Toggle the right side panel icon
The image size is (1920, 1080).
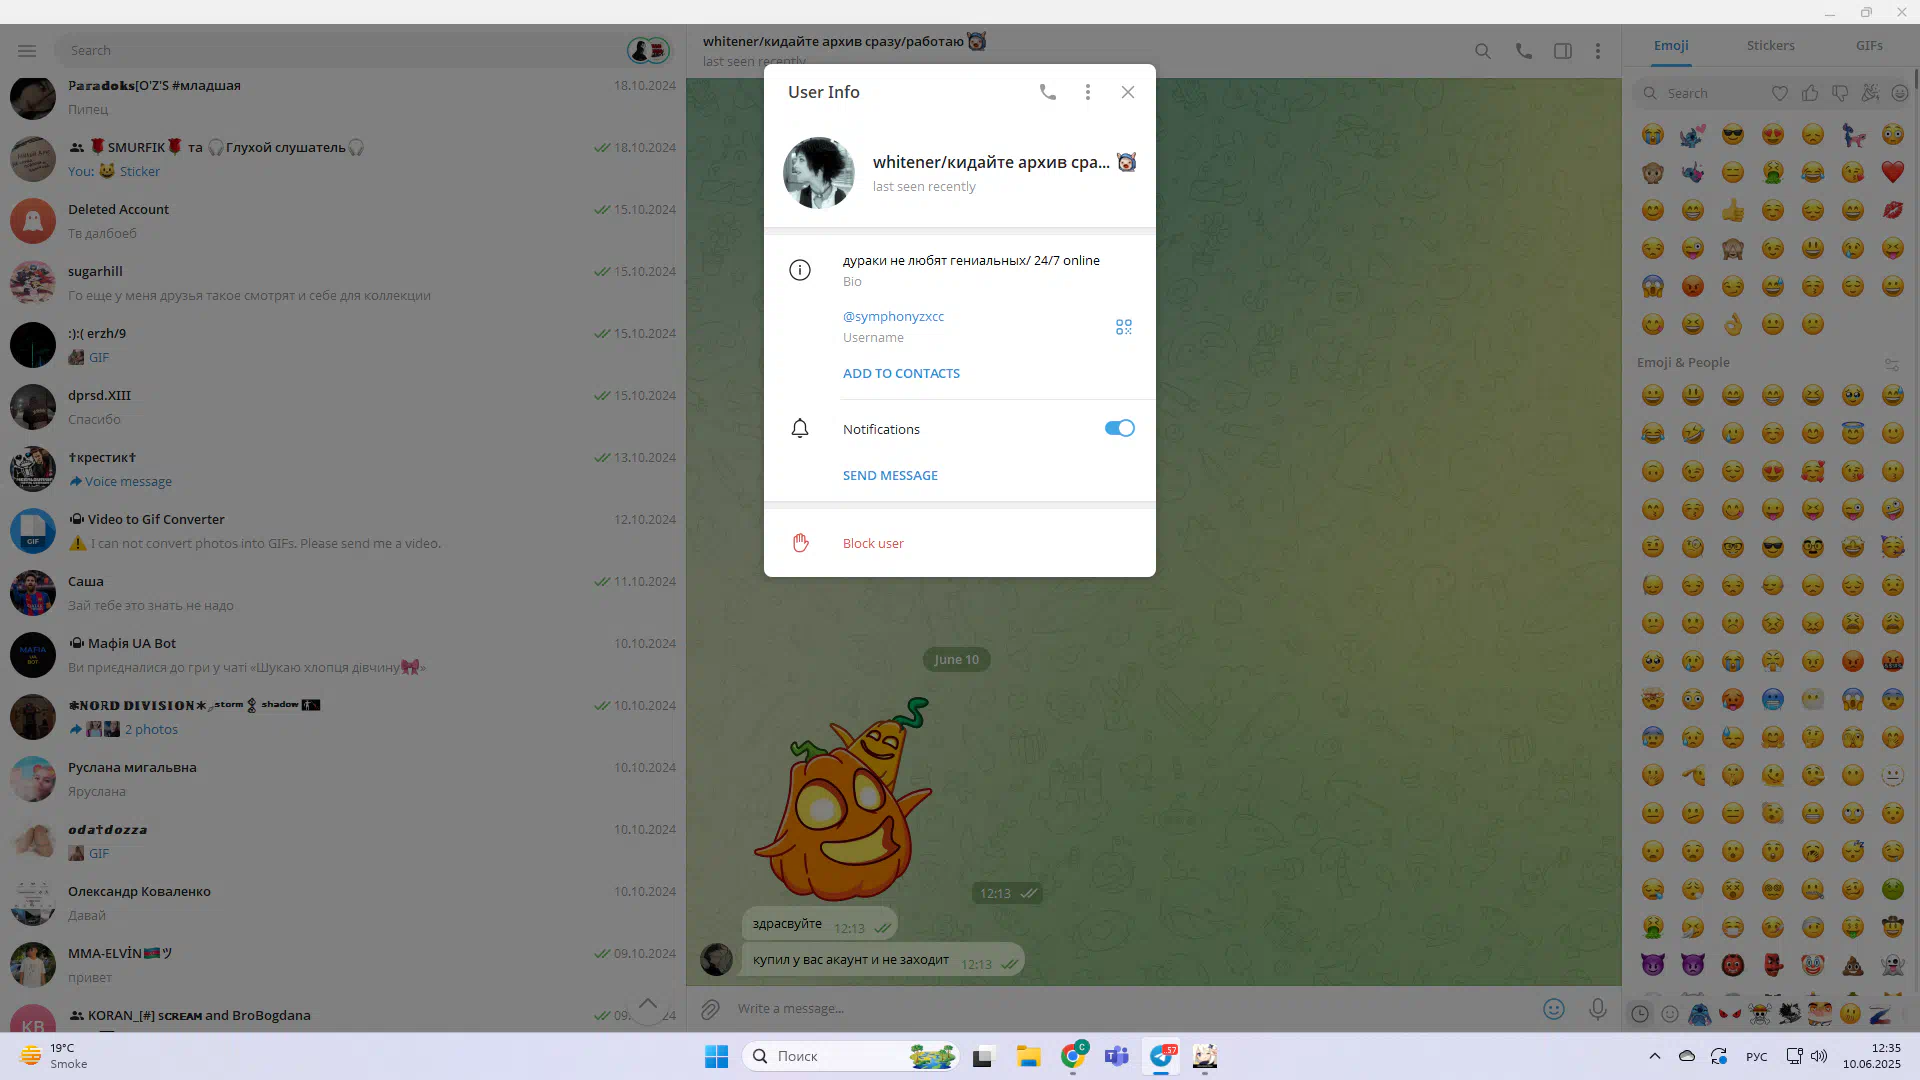tap(1563, 51)
